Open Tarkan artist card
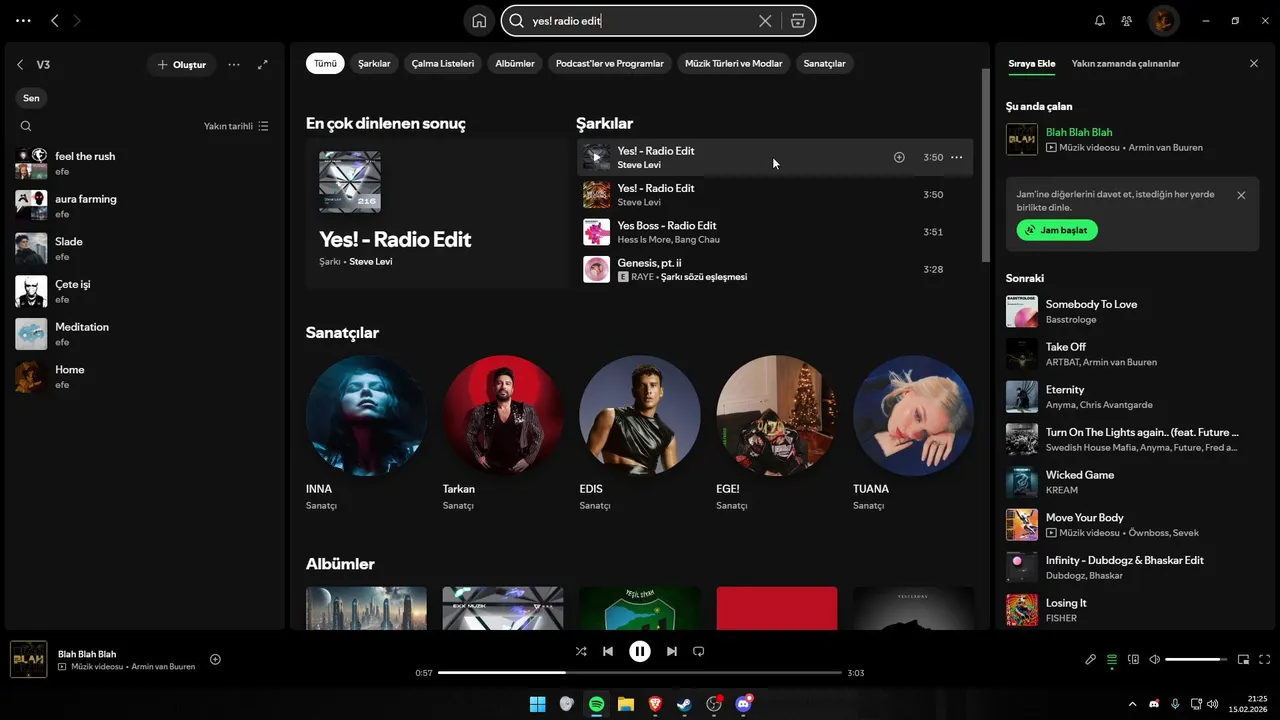This screenshot has height=720, width=1280. [x=503, y=435]
